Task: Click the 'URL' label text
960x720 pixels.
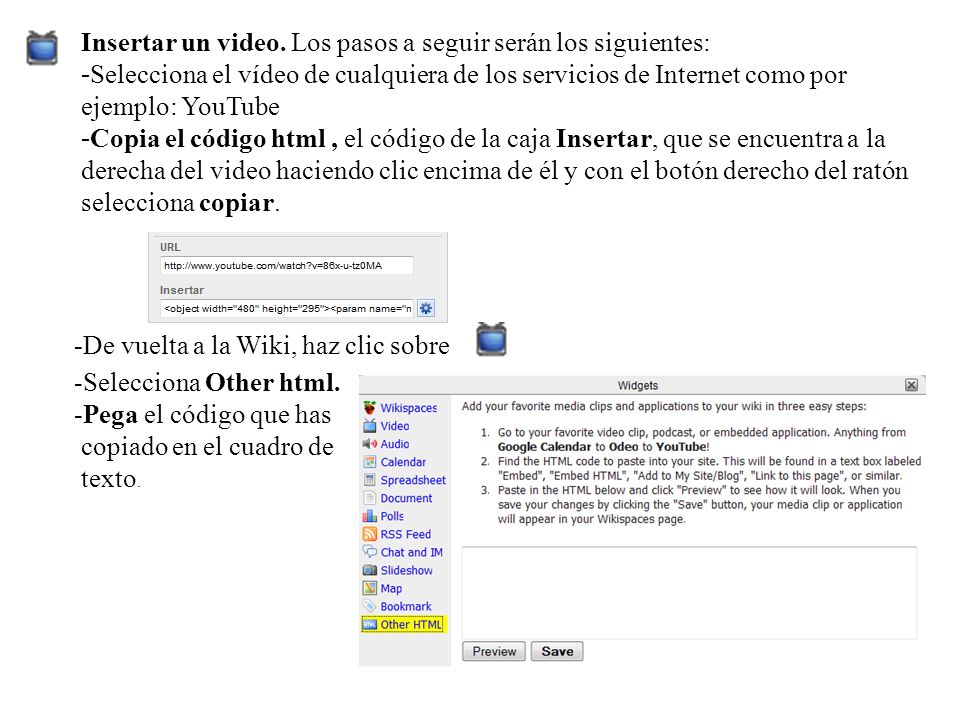Action: [170, 247]
